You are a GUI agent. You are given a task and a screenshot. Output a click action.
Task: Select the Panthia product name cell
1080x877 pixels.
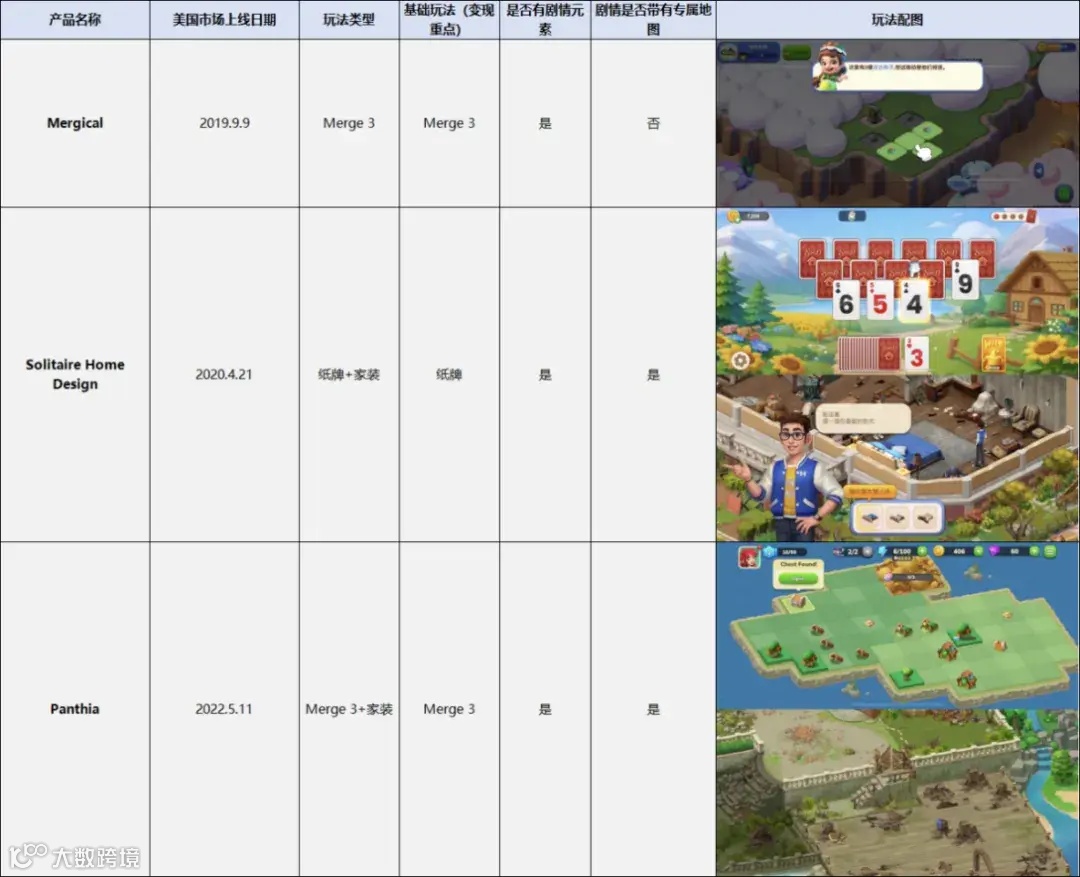point(75,709)
